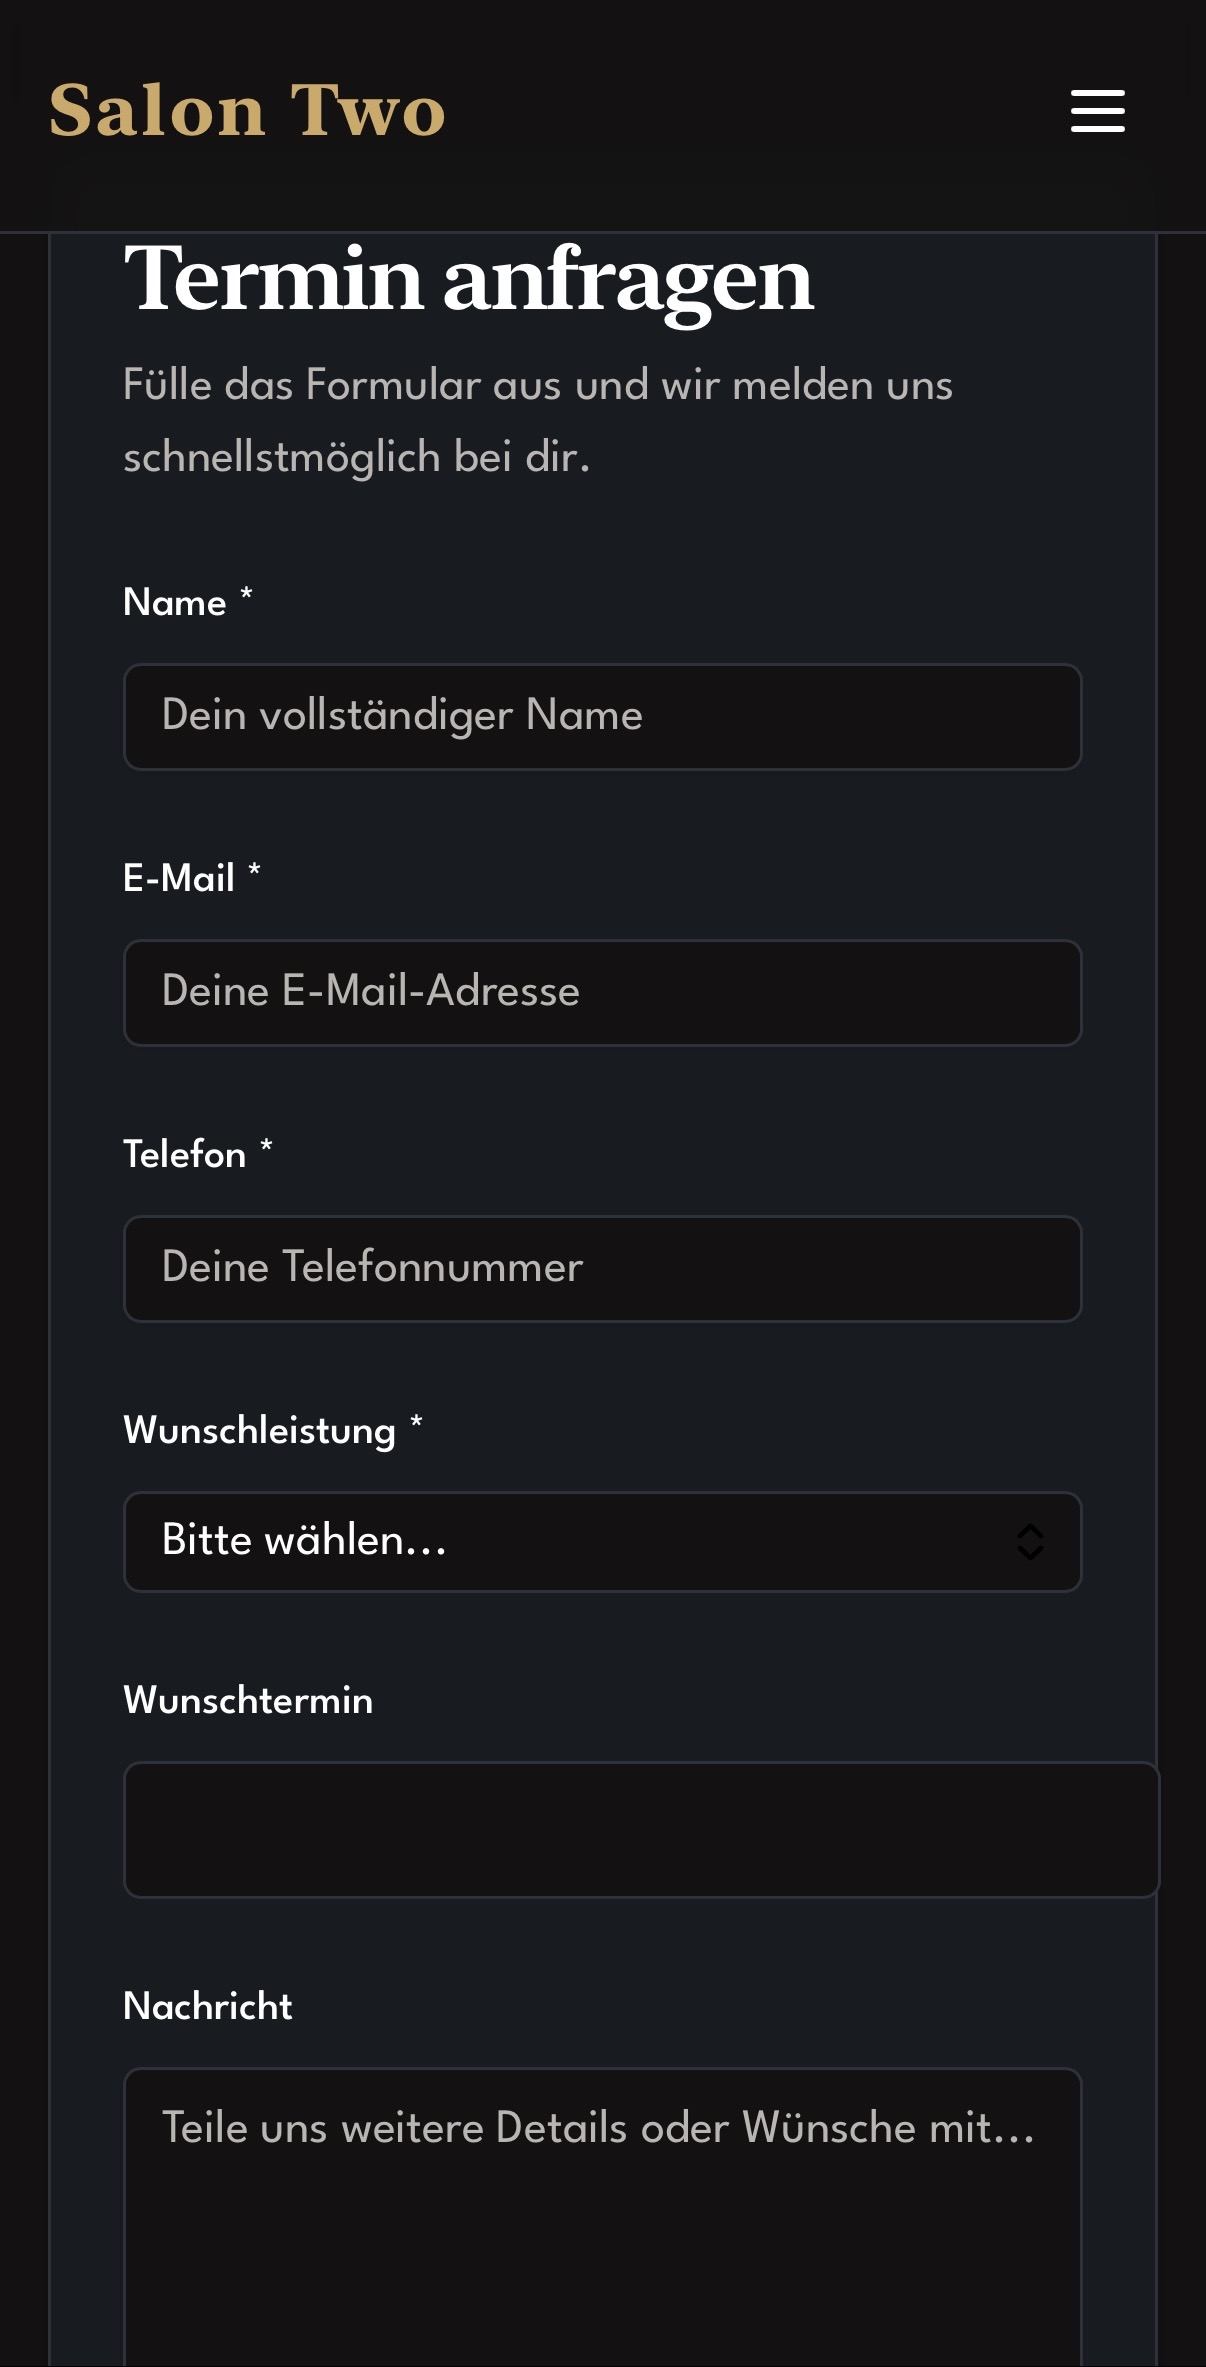Click the required asterisk beside Name

point(246,597)
